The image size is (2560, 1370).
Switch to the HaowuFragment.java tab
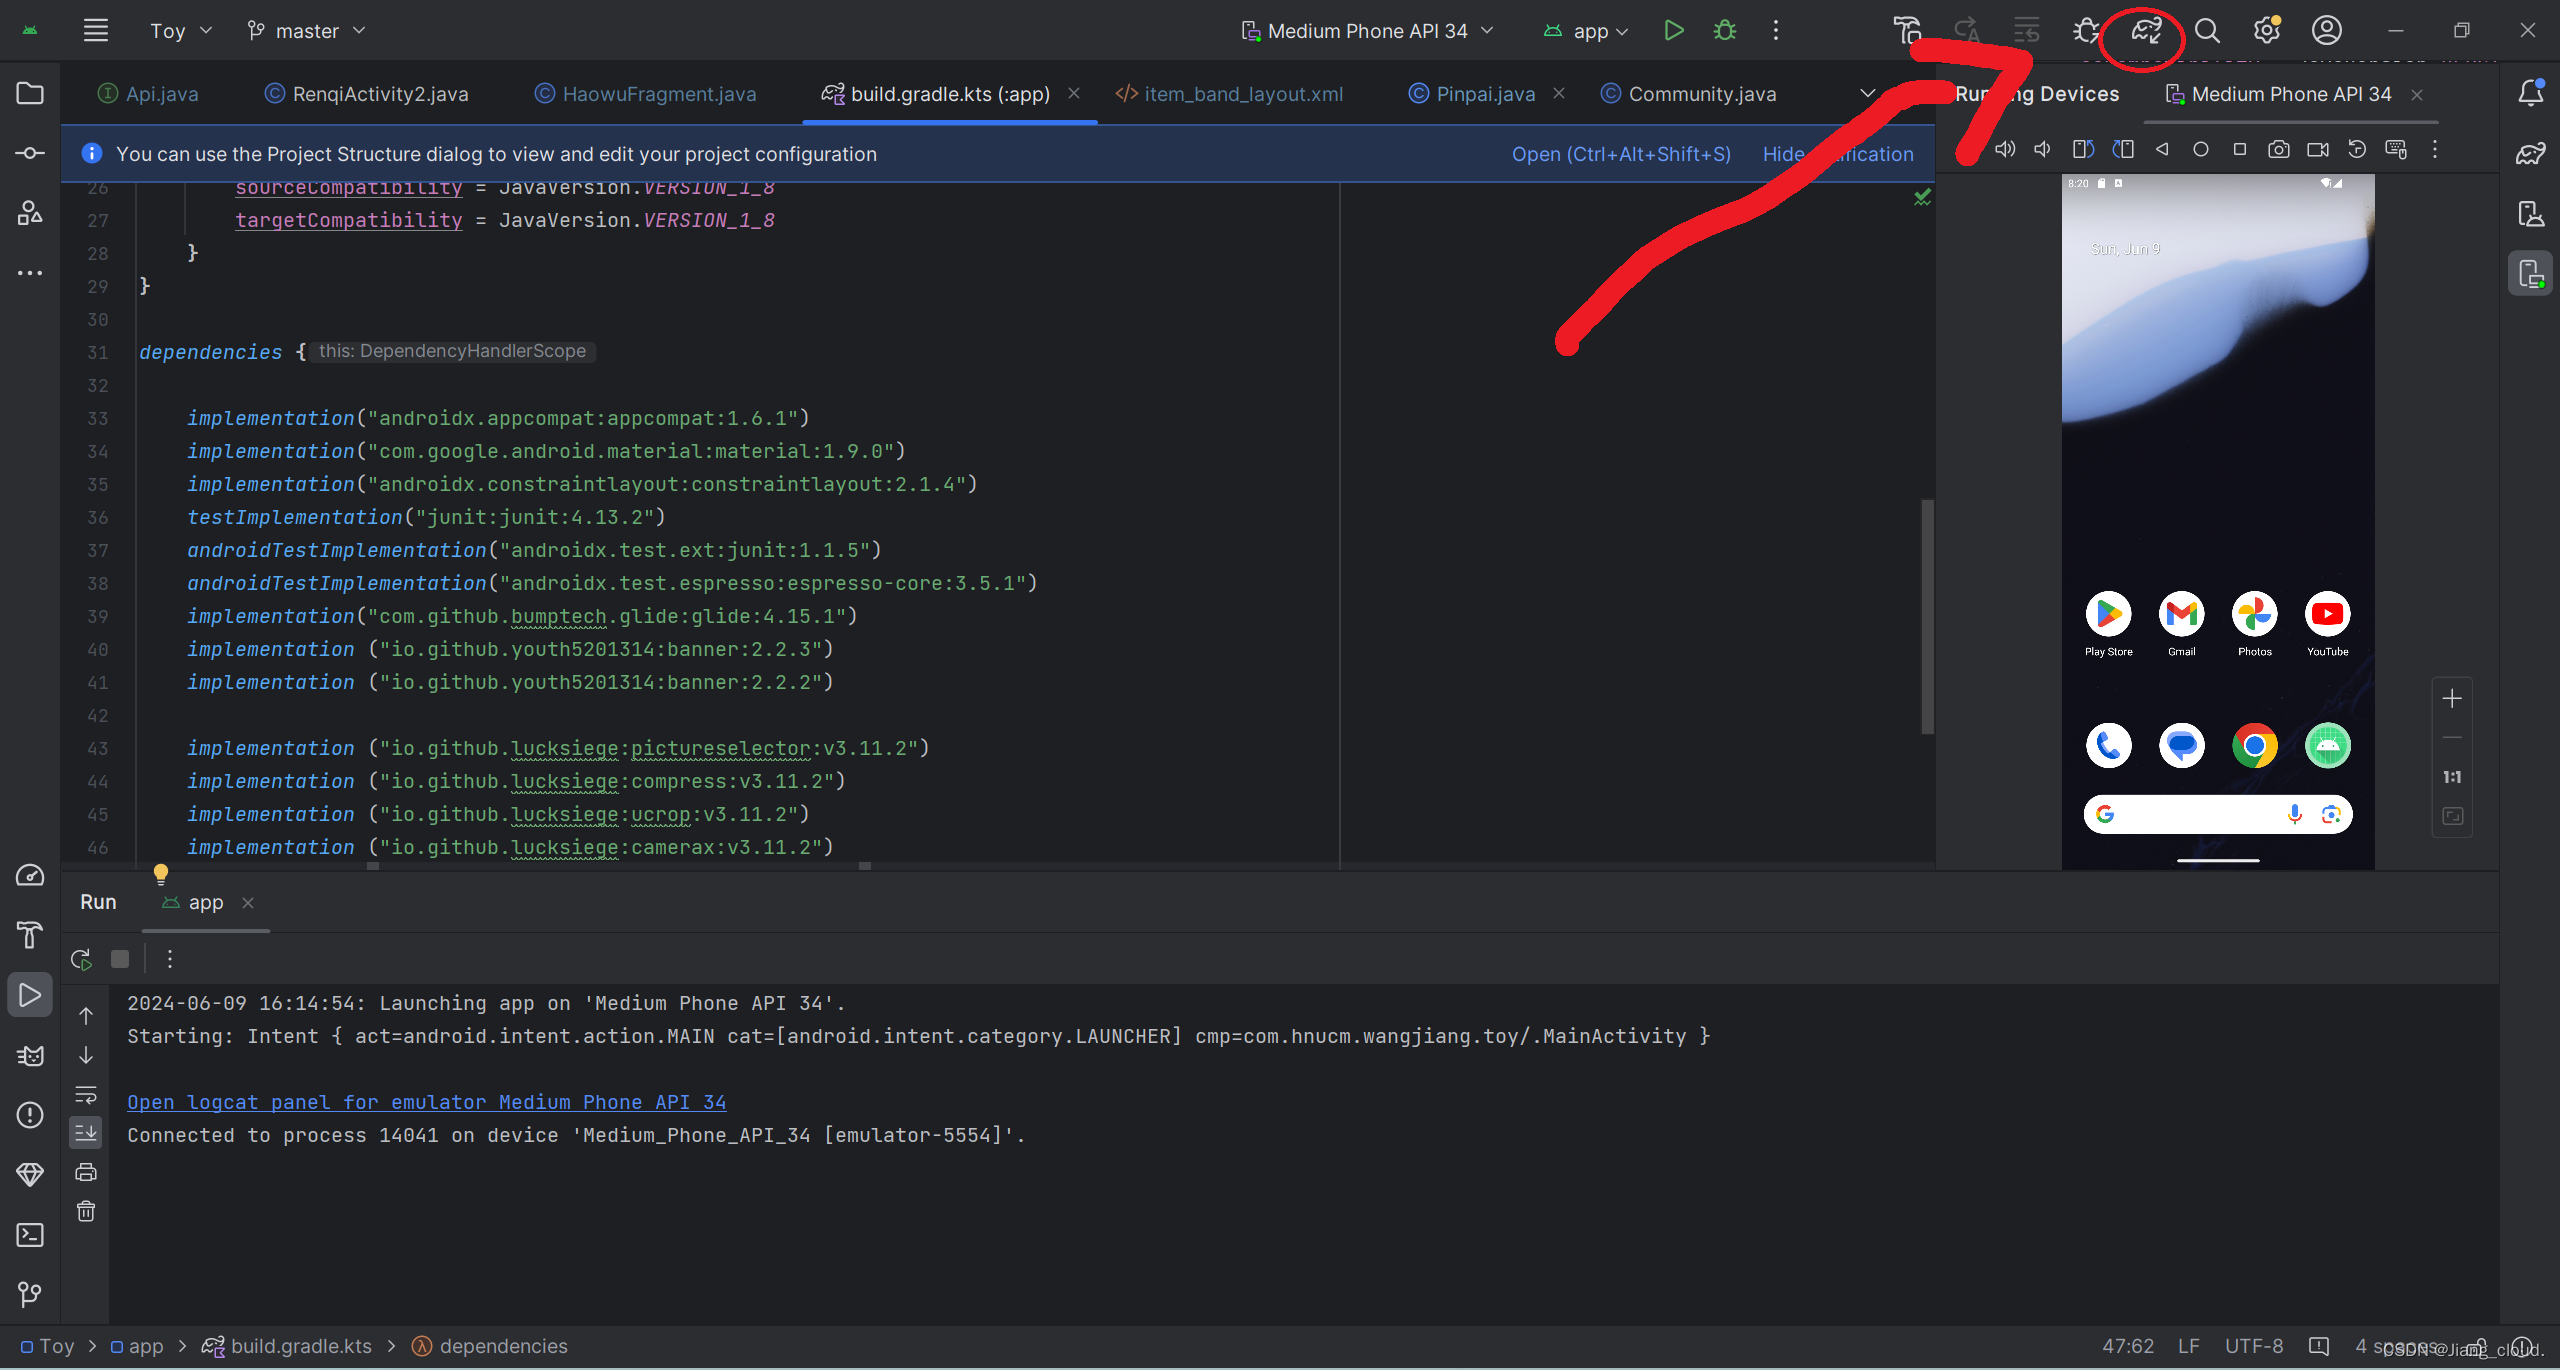point(658,93)
